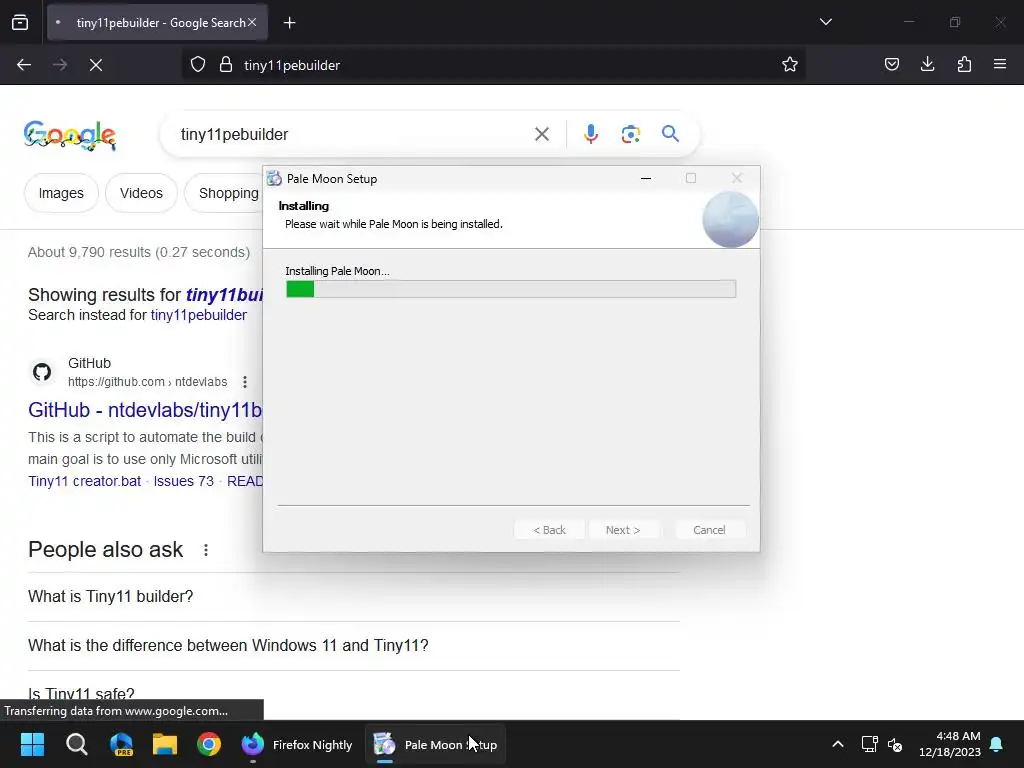The width and height of the screenshot is (1024, 768).
Task: Stop loading the current page
Action: click(96, 65)
